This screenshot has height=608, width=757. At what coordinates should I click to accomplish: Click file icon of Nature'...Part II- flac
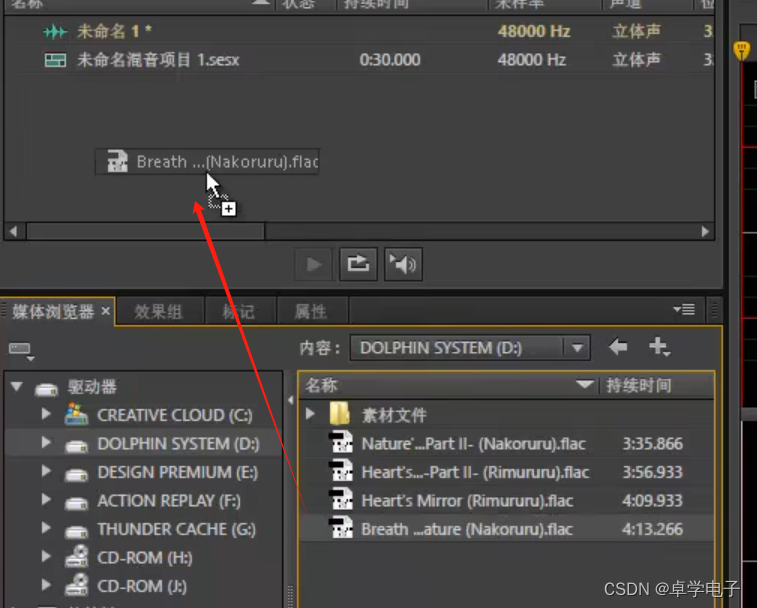pyautogui.click(x=341, y=442)
